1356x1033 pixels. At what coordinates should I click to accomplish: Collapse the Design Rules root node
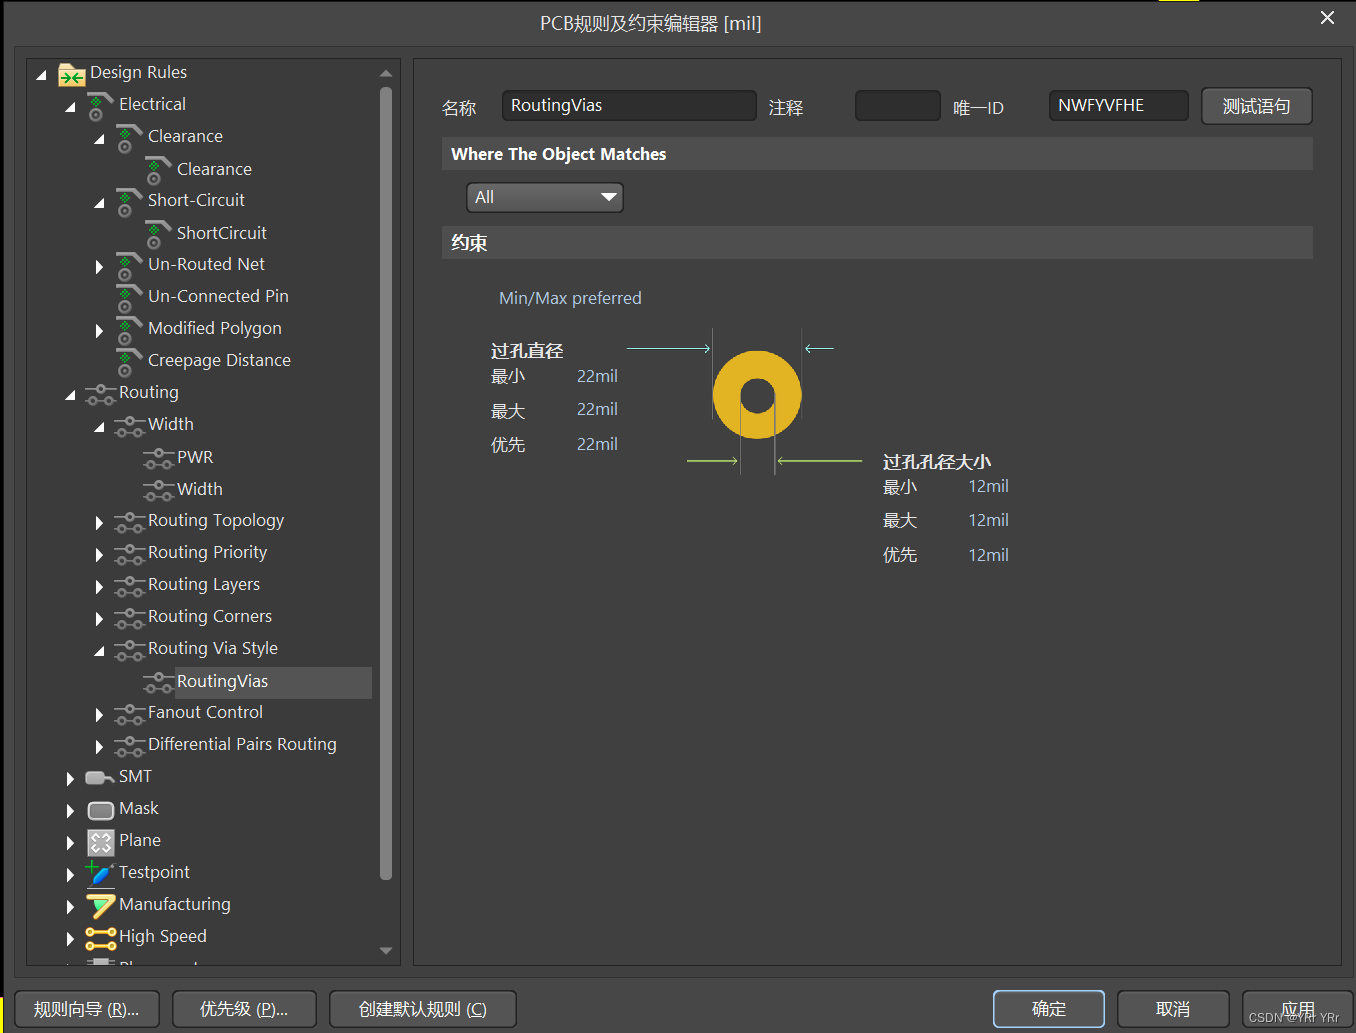(41, 75)
